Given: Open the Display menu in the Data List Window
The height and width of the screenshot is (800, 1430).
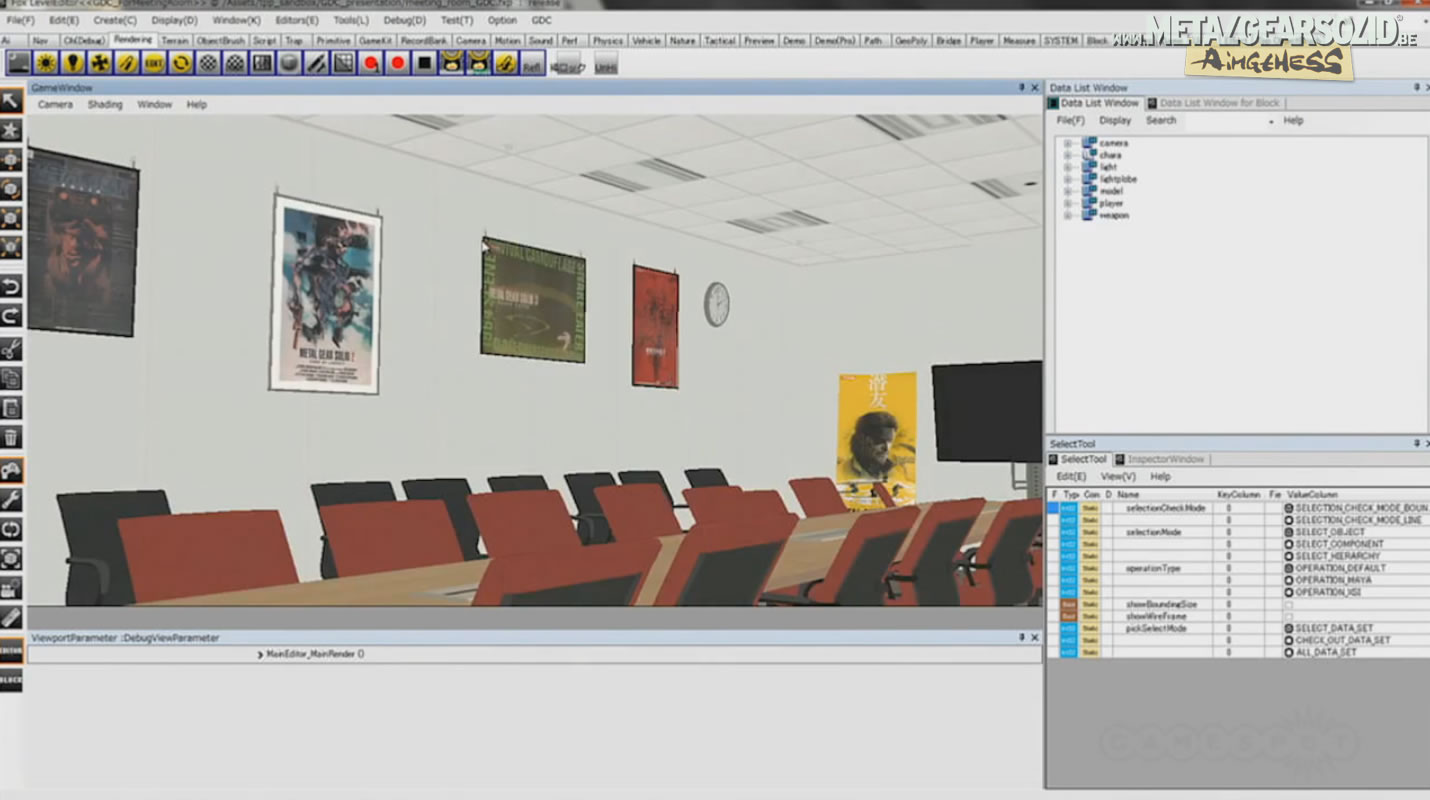Looking at the screenshot, I should coord(1115,120).
